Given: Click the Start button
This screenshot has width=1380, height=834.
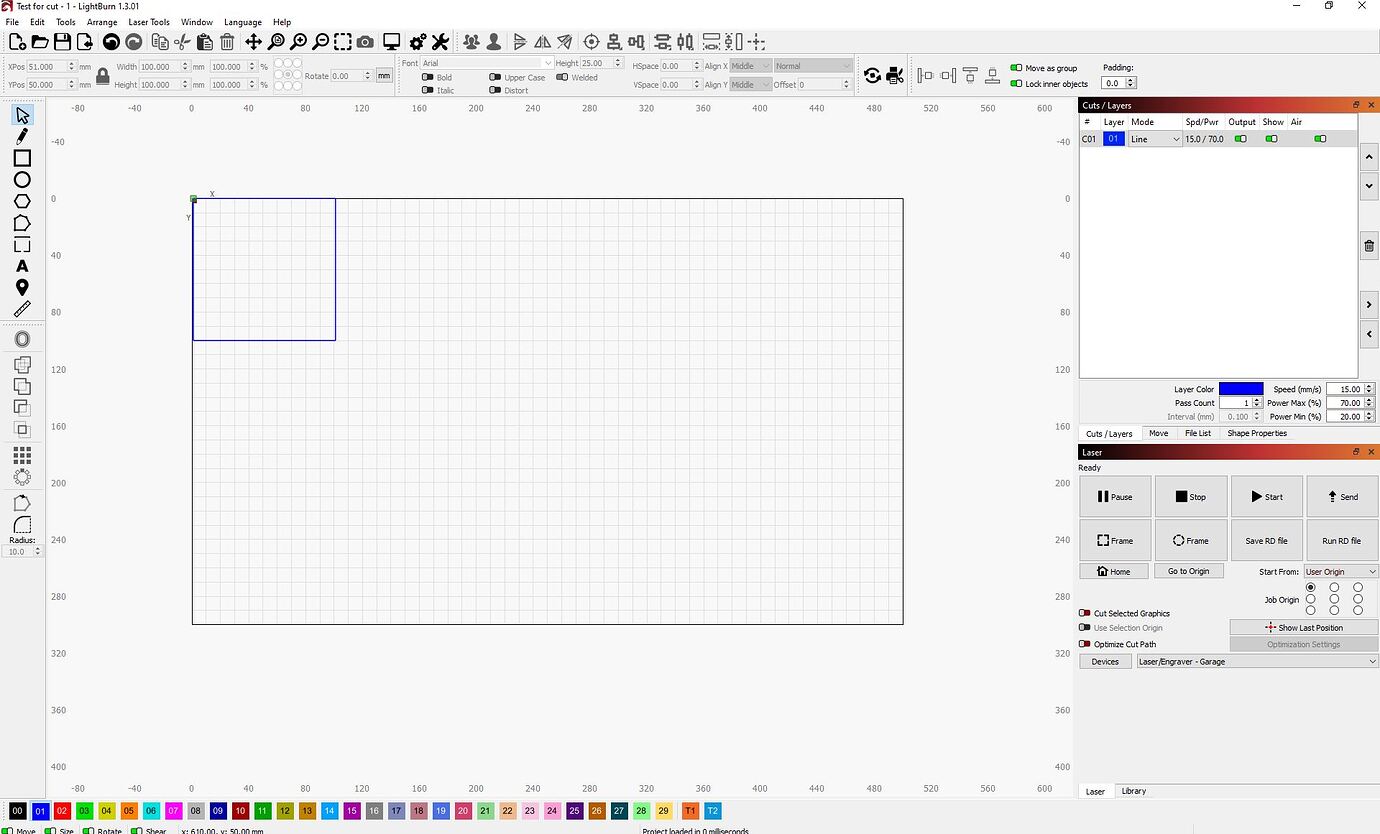Looking at the screenshot, I should tap(1266, 496).
